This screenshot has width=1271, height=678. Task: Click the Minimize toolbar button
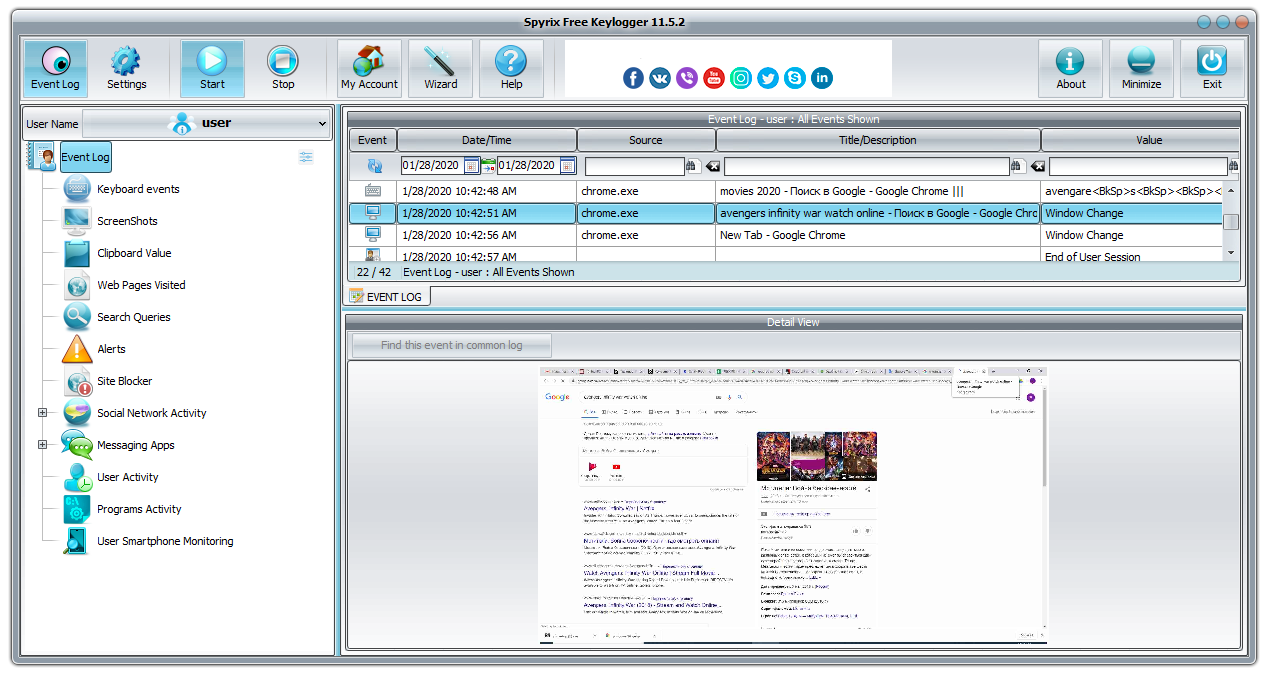(1141, 68)
